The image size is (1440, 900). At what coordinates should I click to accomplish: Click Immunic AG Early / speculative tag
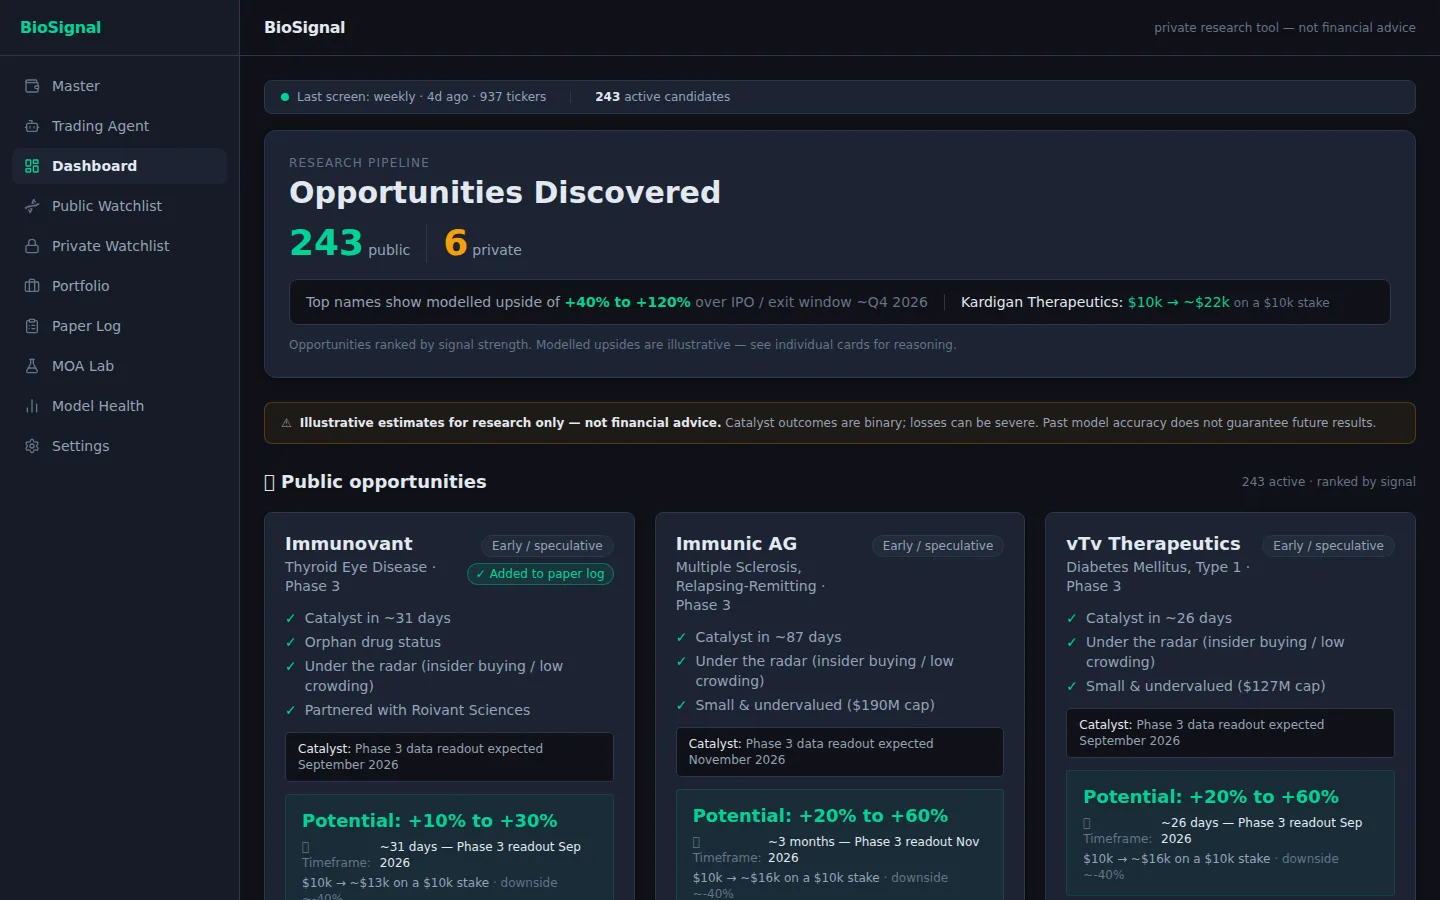938,546
